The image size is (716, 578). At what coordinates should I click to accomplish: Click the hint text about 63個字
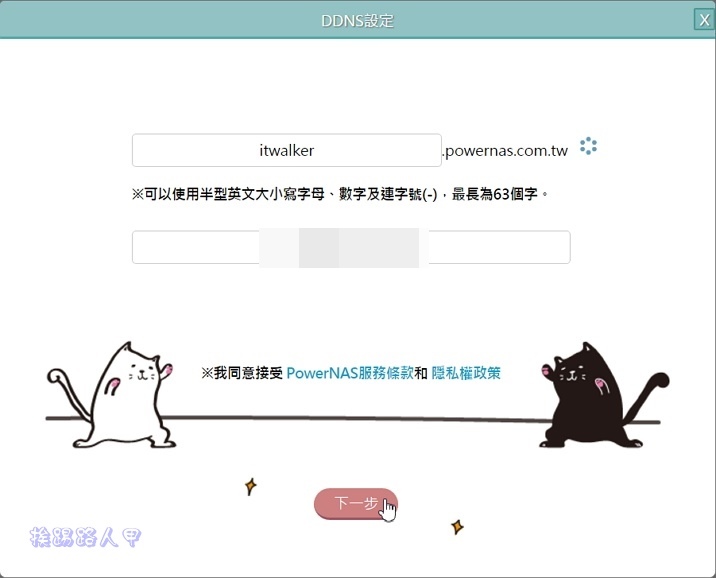pyautogui.click(x=340, y=194)
